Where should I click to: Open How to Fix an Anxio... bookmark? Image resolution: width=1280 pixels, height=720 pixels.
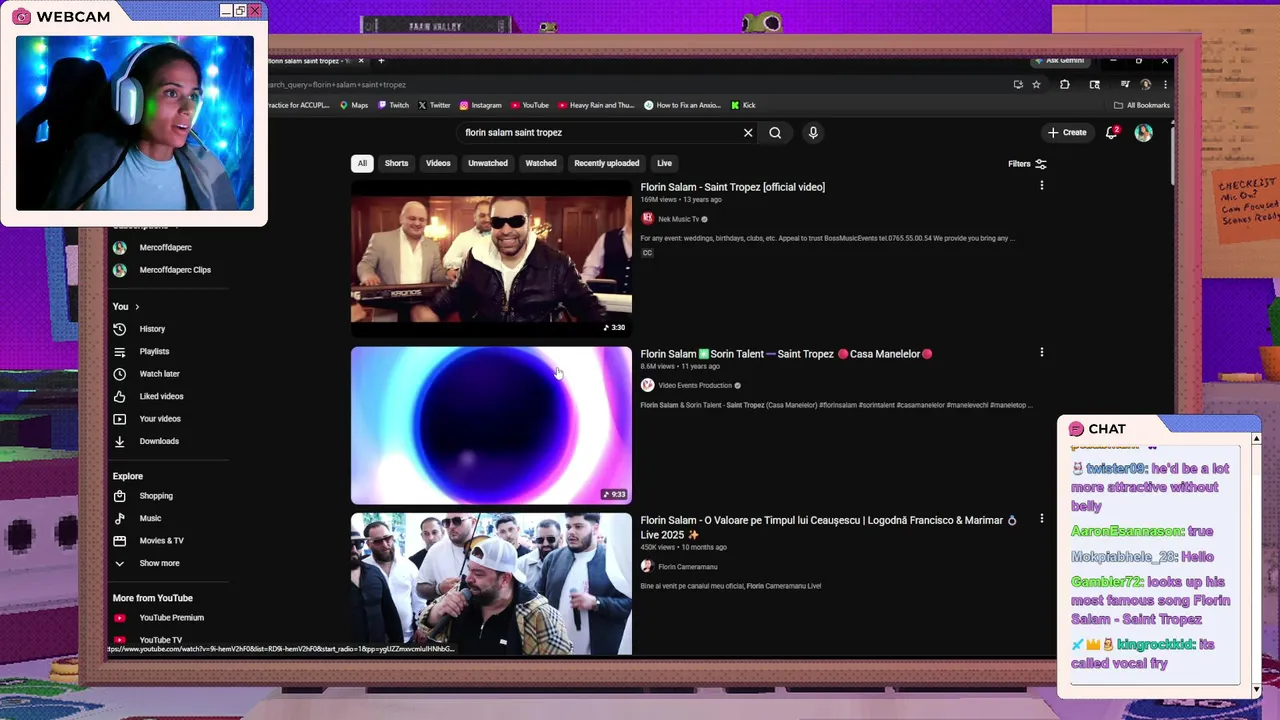pyautogui.click(x=683, y=105)
